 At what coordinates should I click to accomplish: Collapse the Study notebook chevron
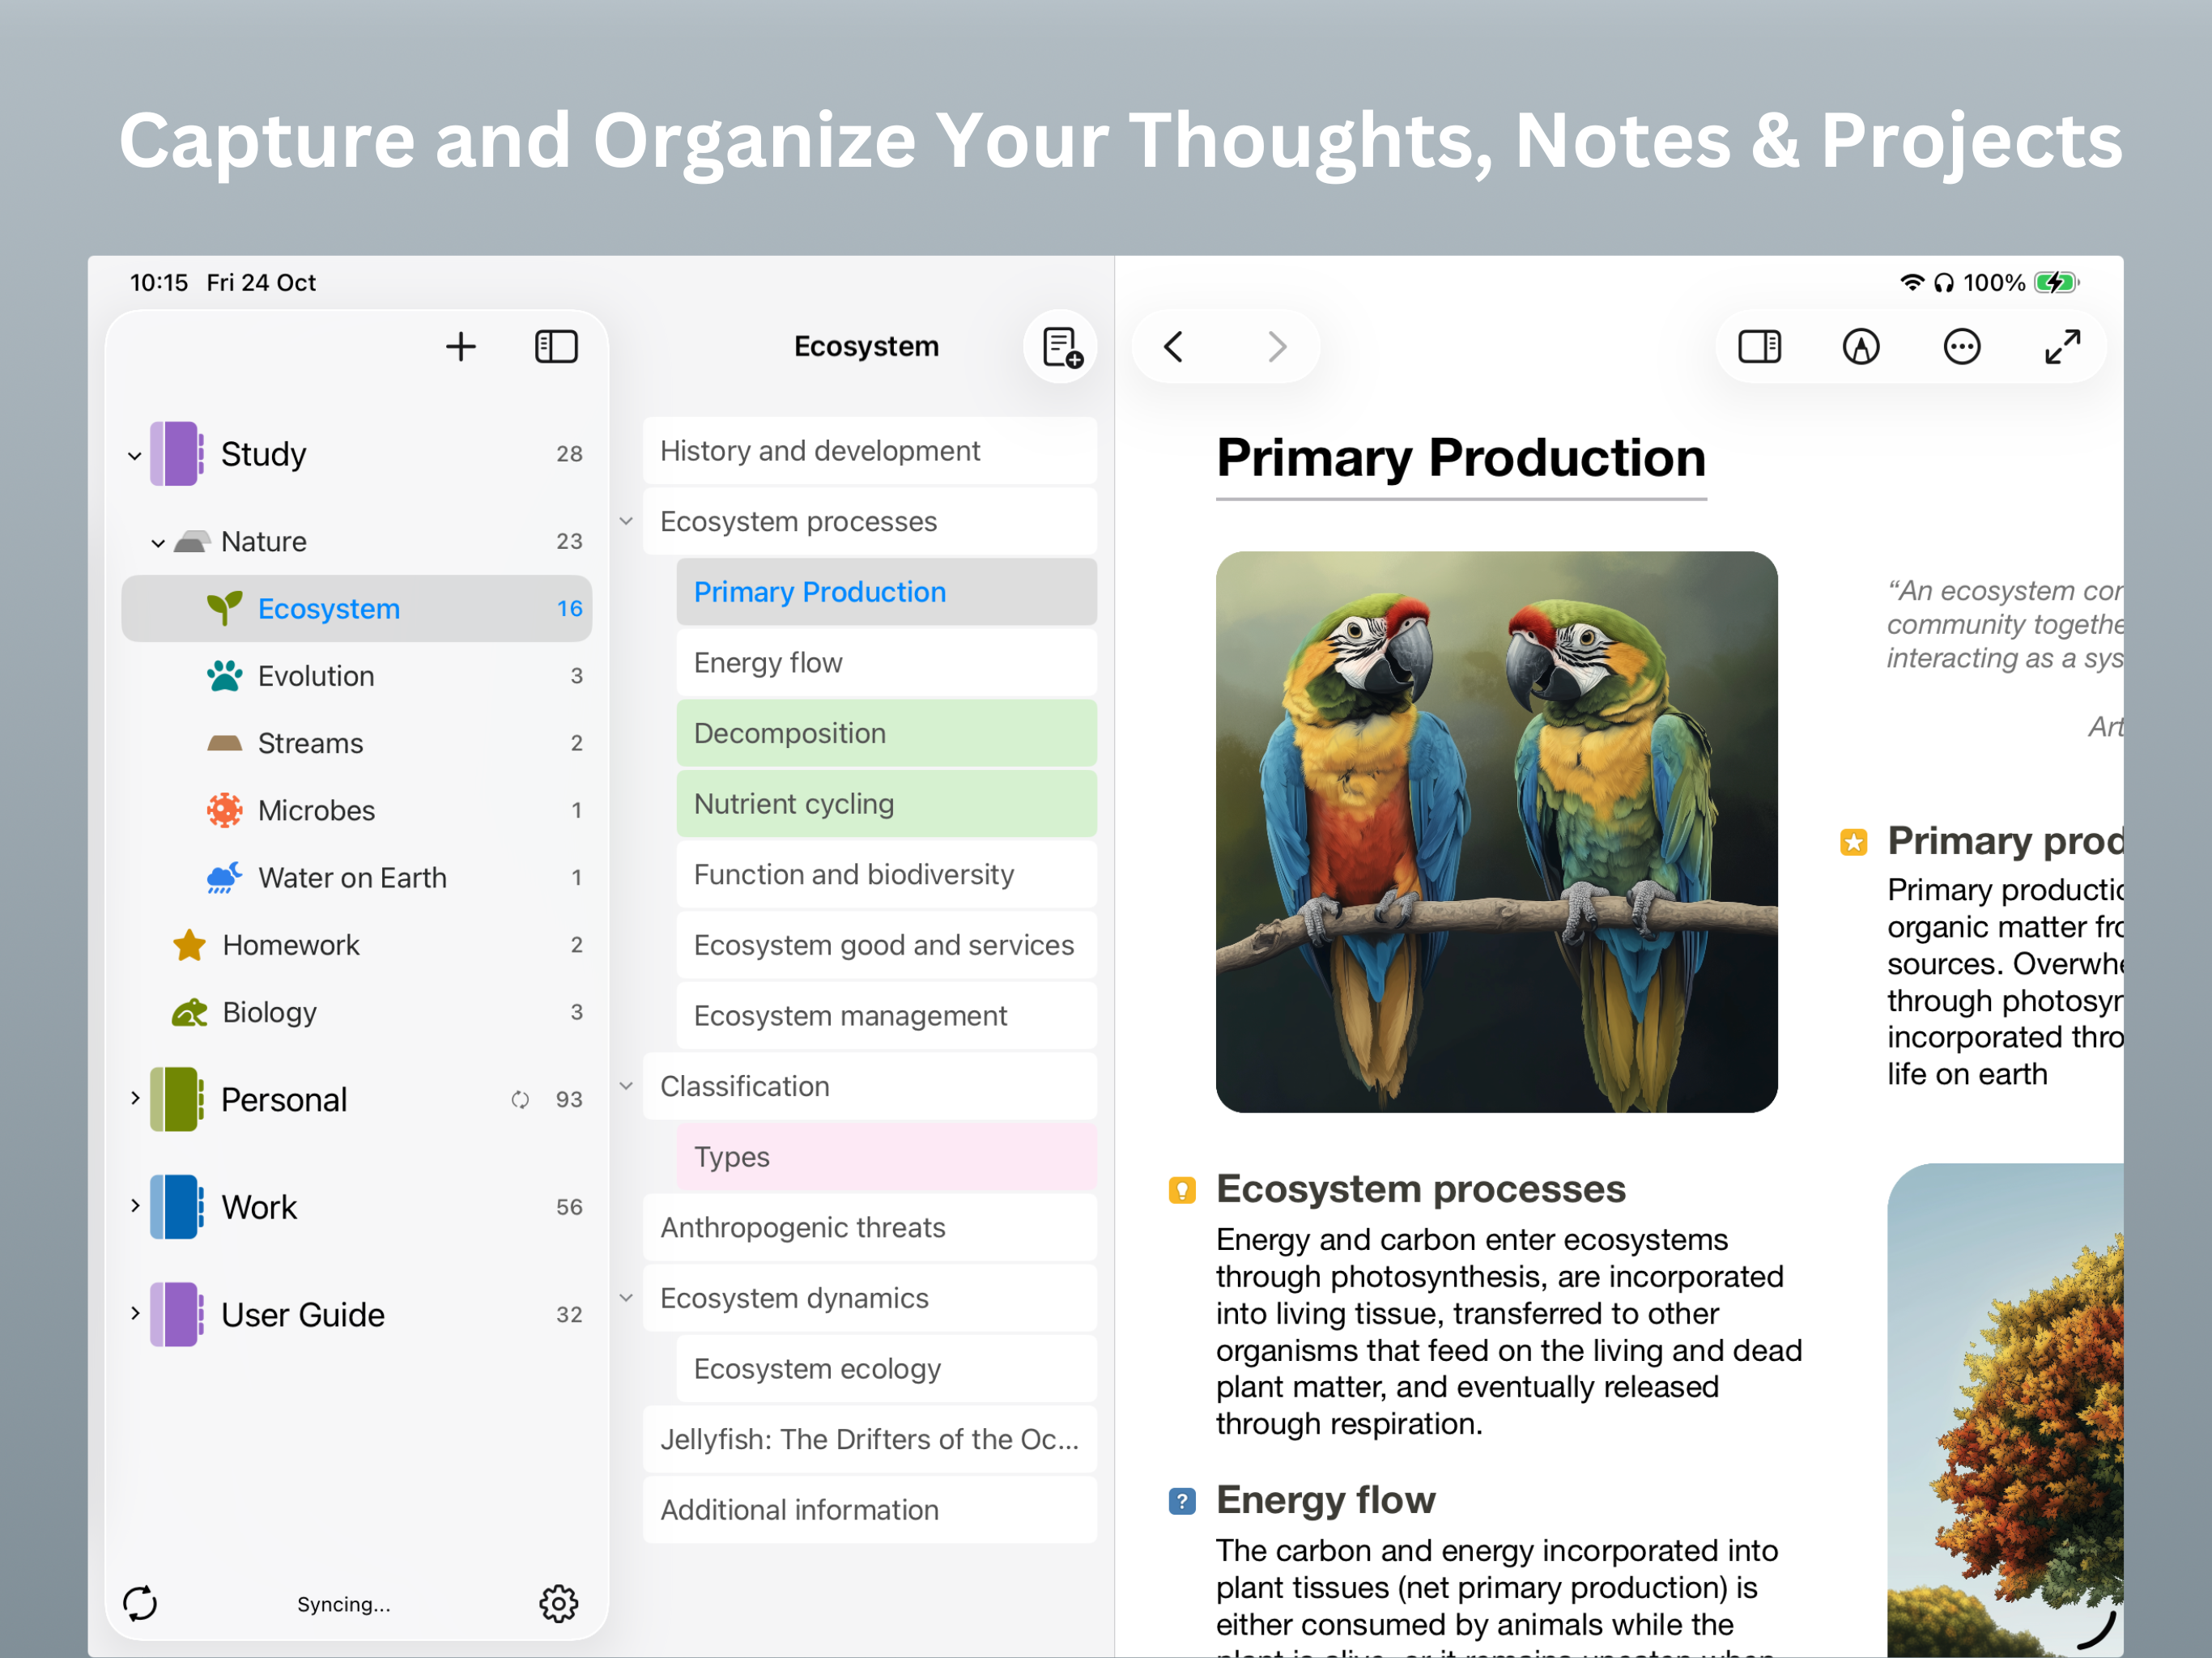tap(135, 456)
